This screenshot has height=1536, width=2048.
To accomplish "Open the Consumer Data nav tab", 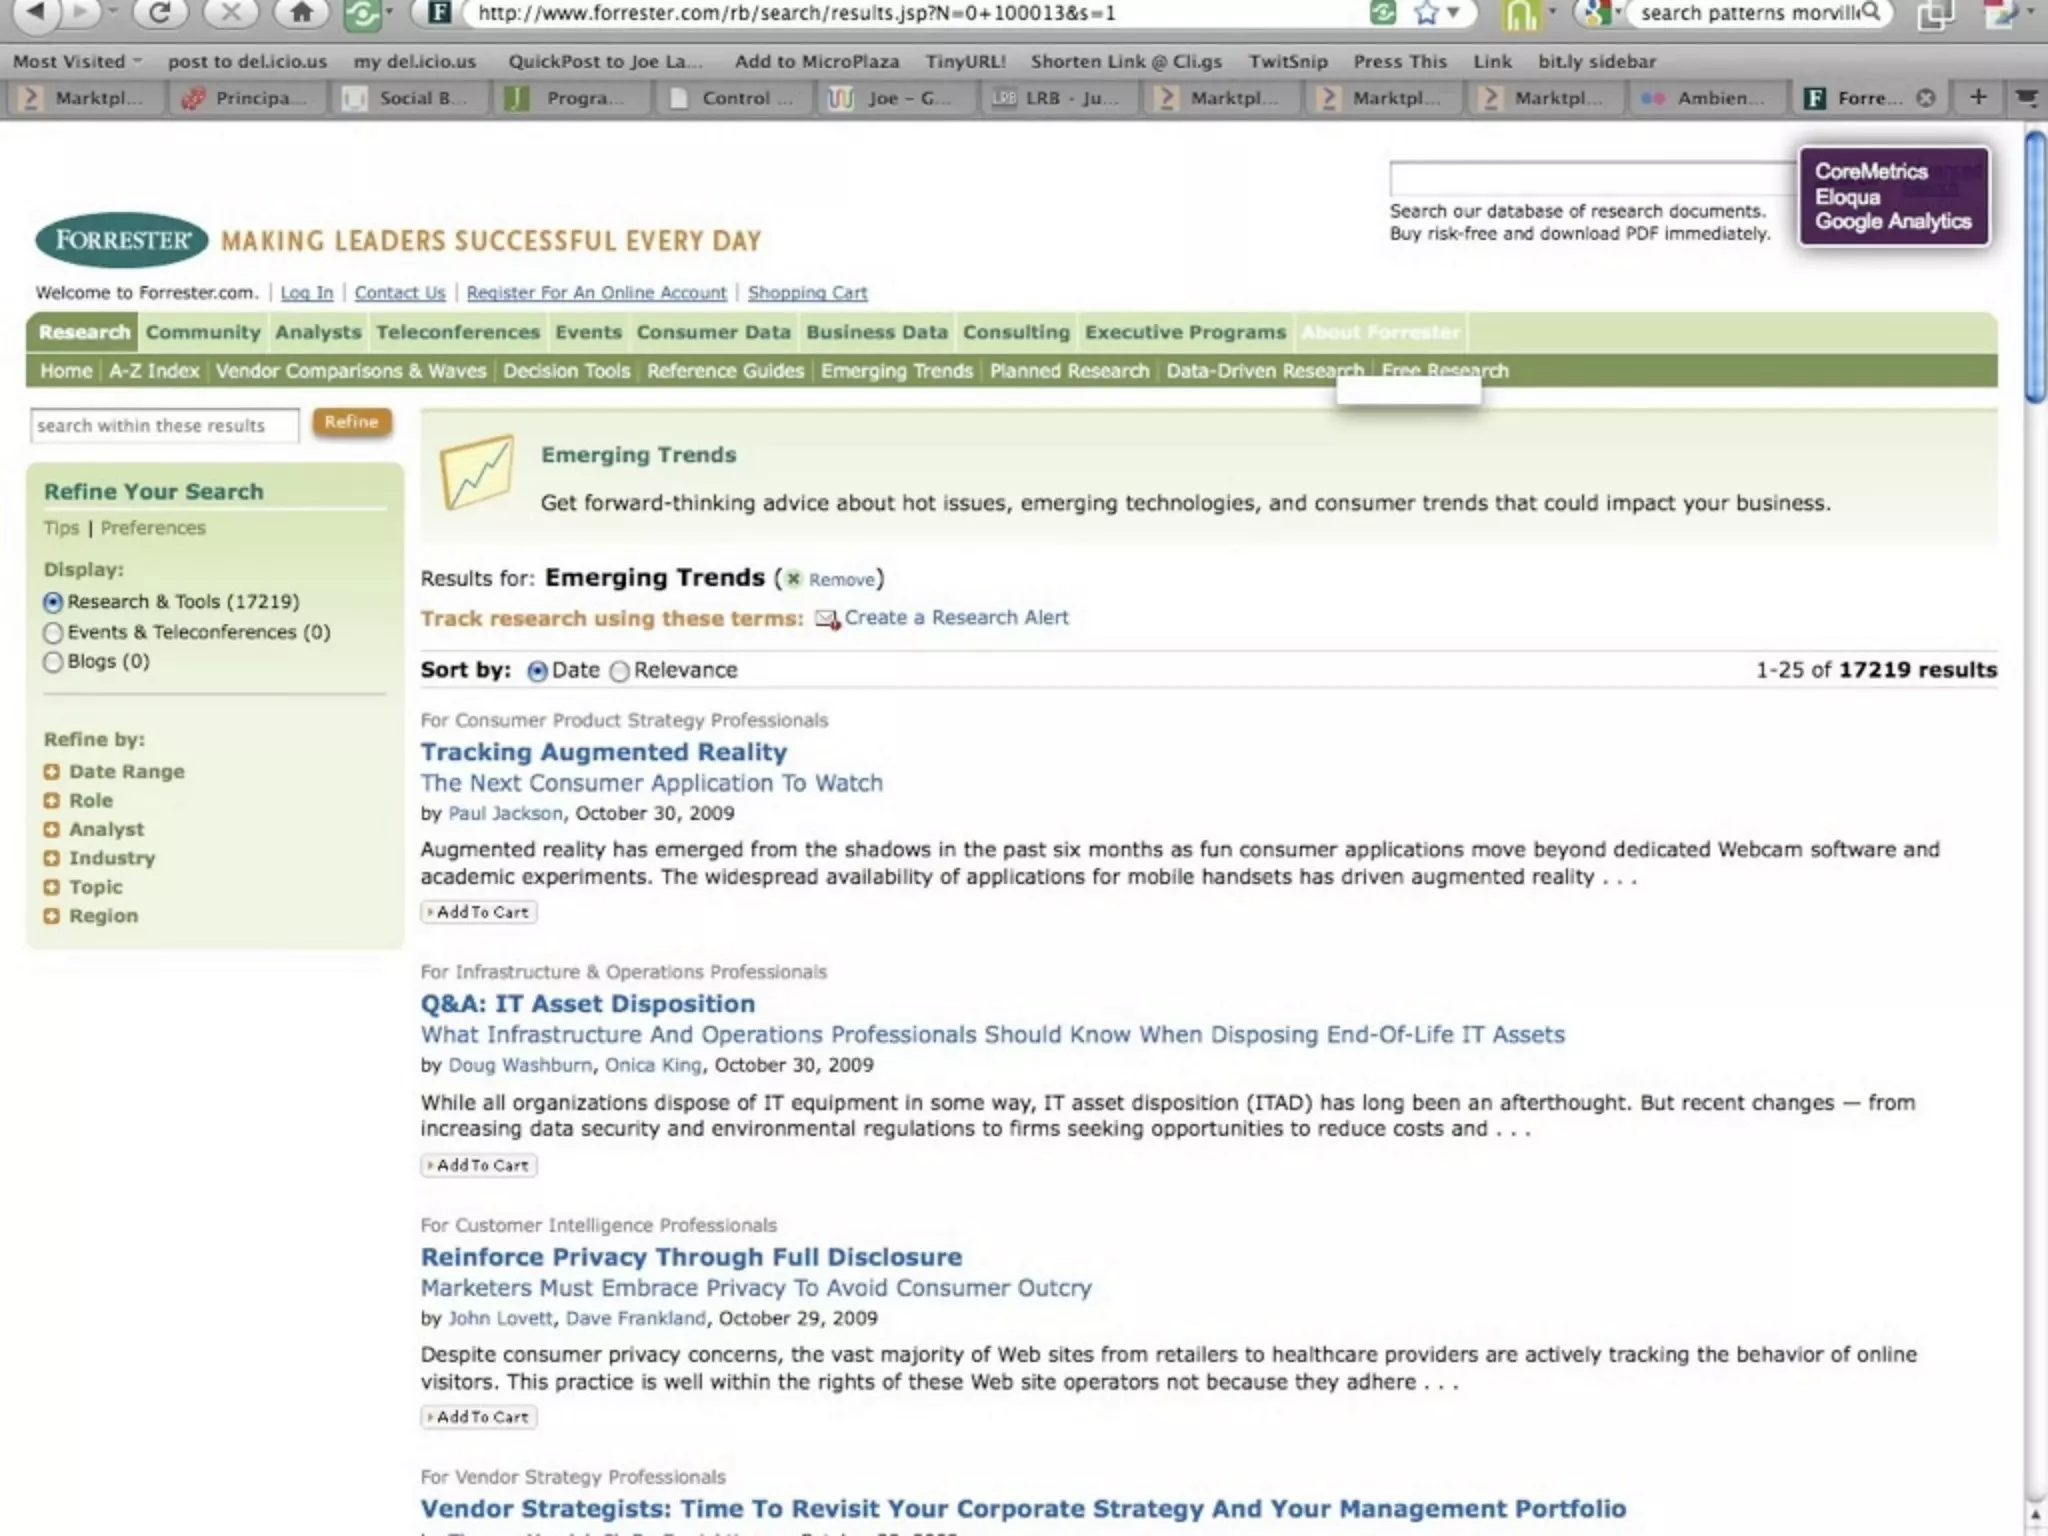I will point(713,332).
